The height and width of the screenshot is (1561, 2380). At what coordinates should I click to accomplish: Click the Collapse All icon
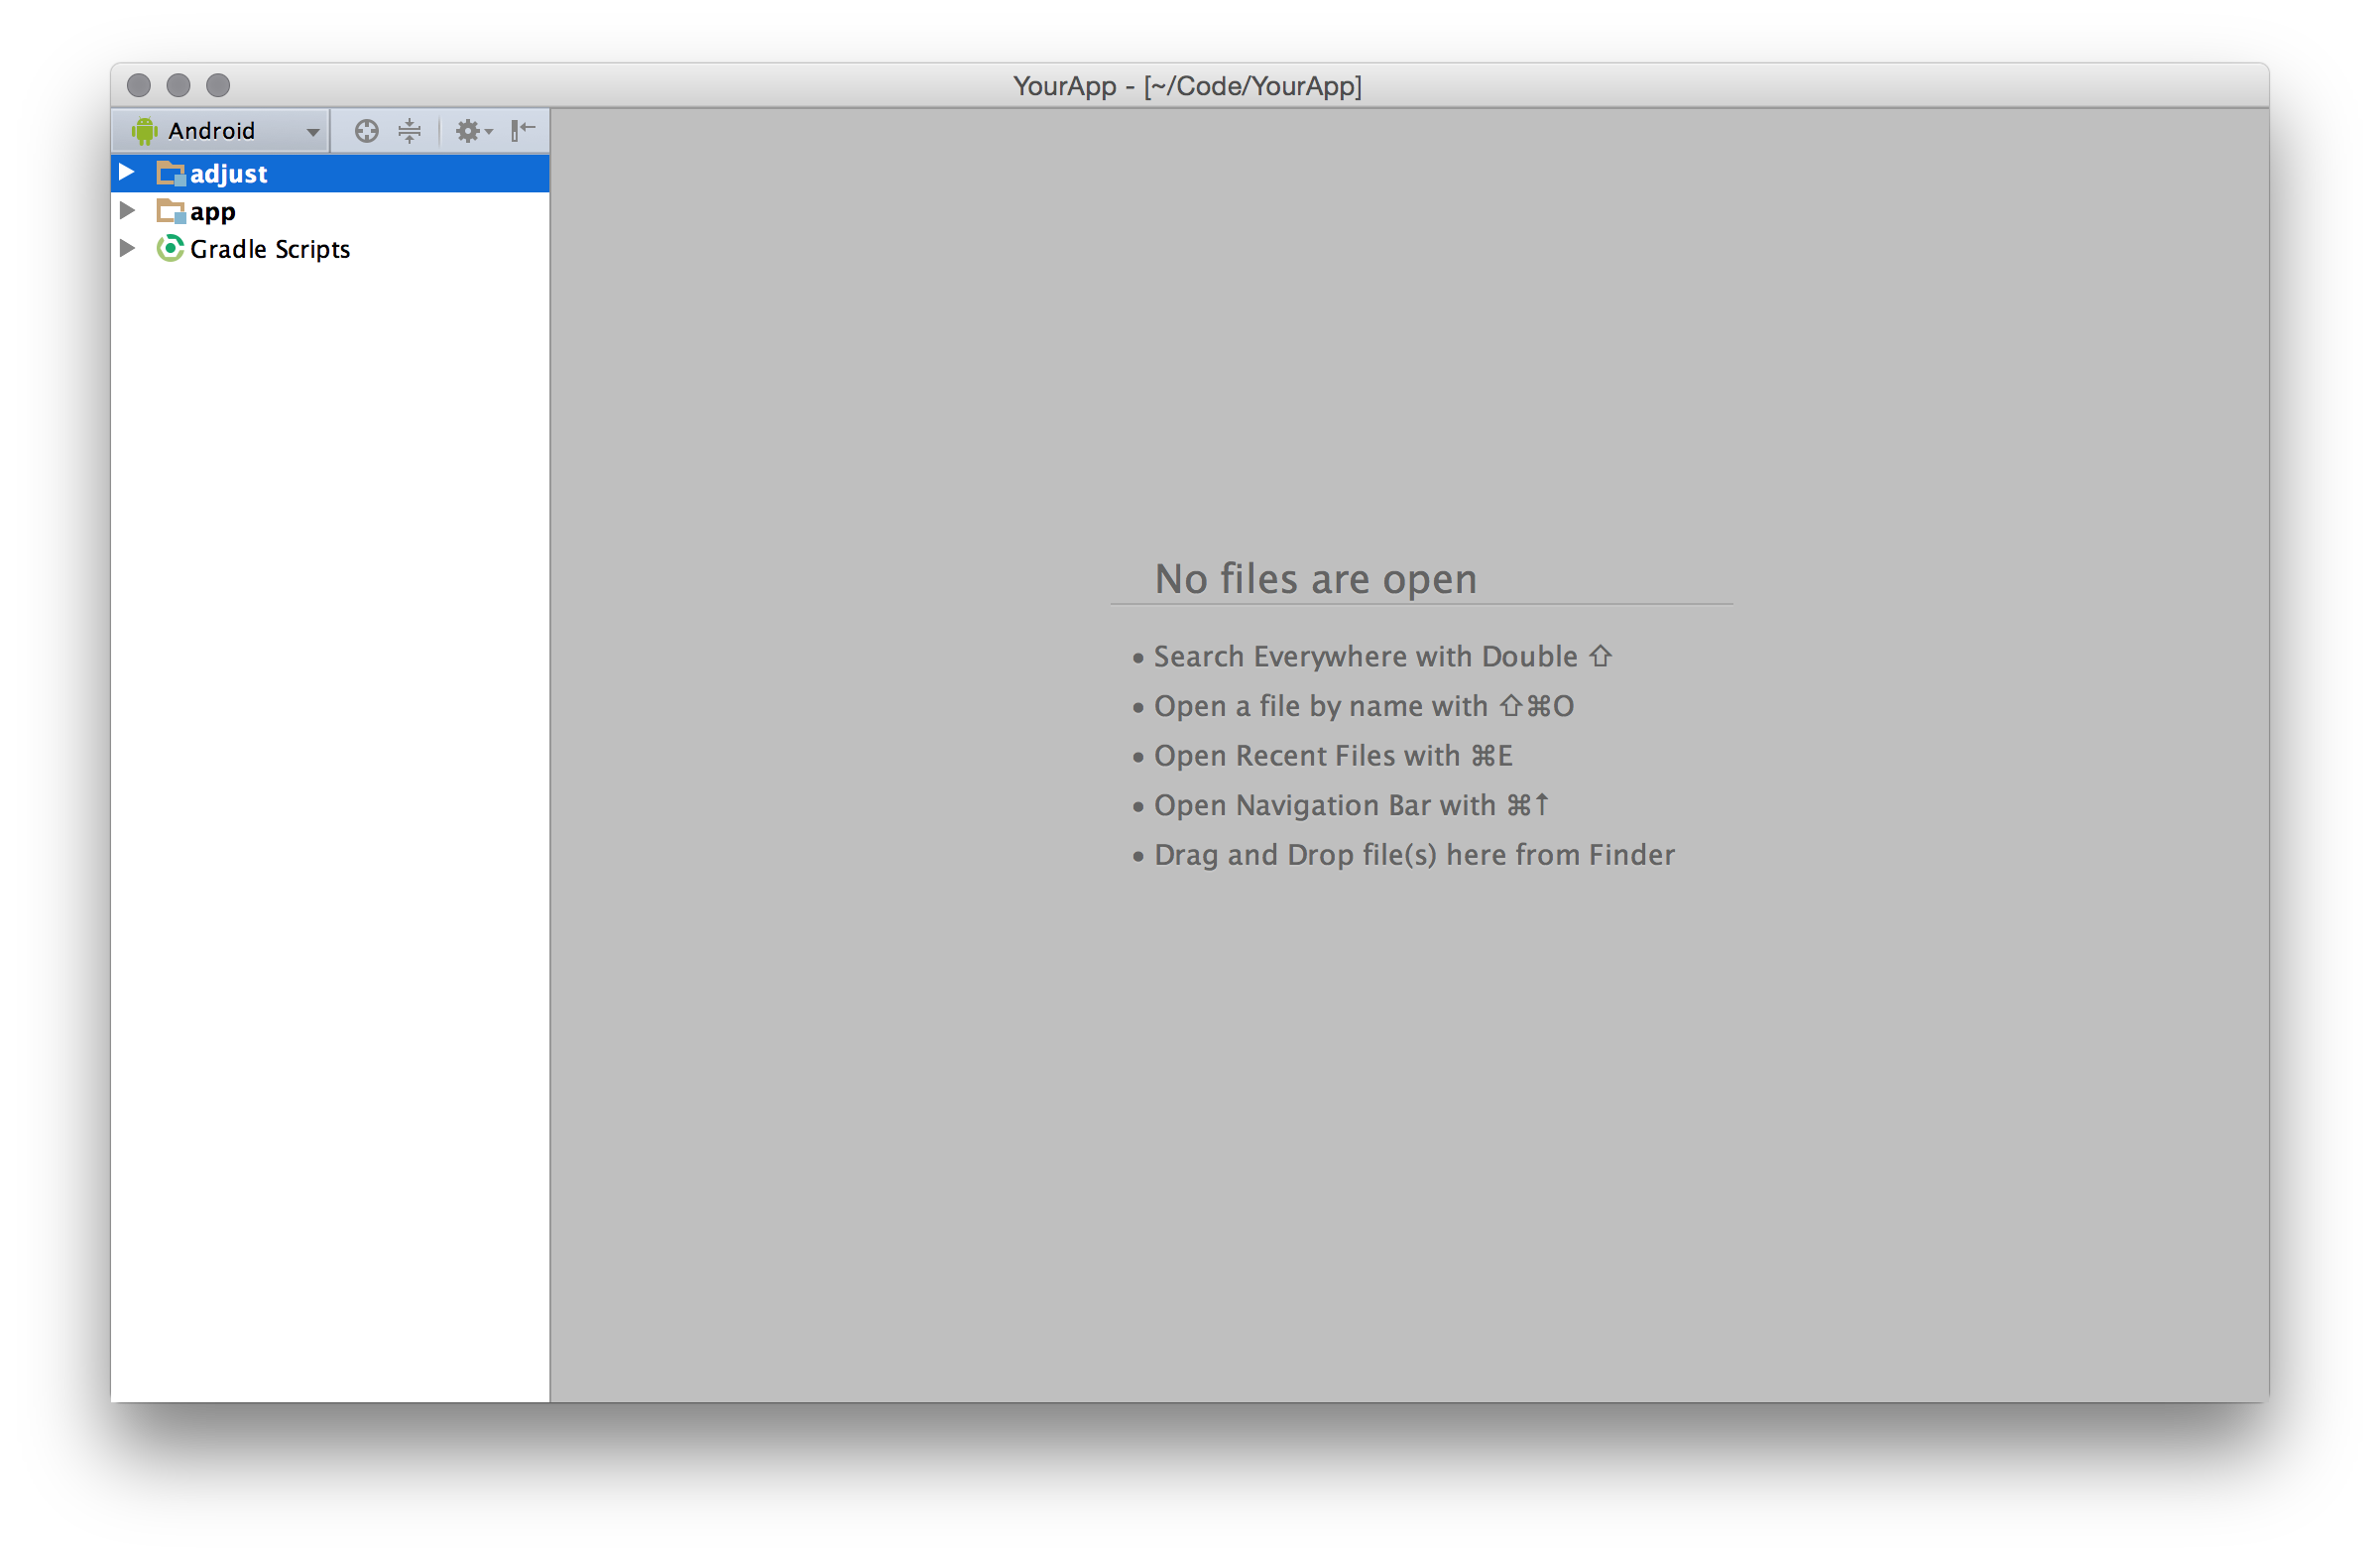point(410,131)
